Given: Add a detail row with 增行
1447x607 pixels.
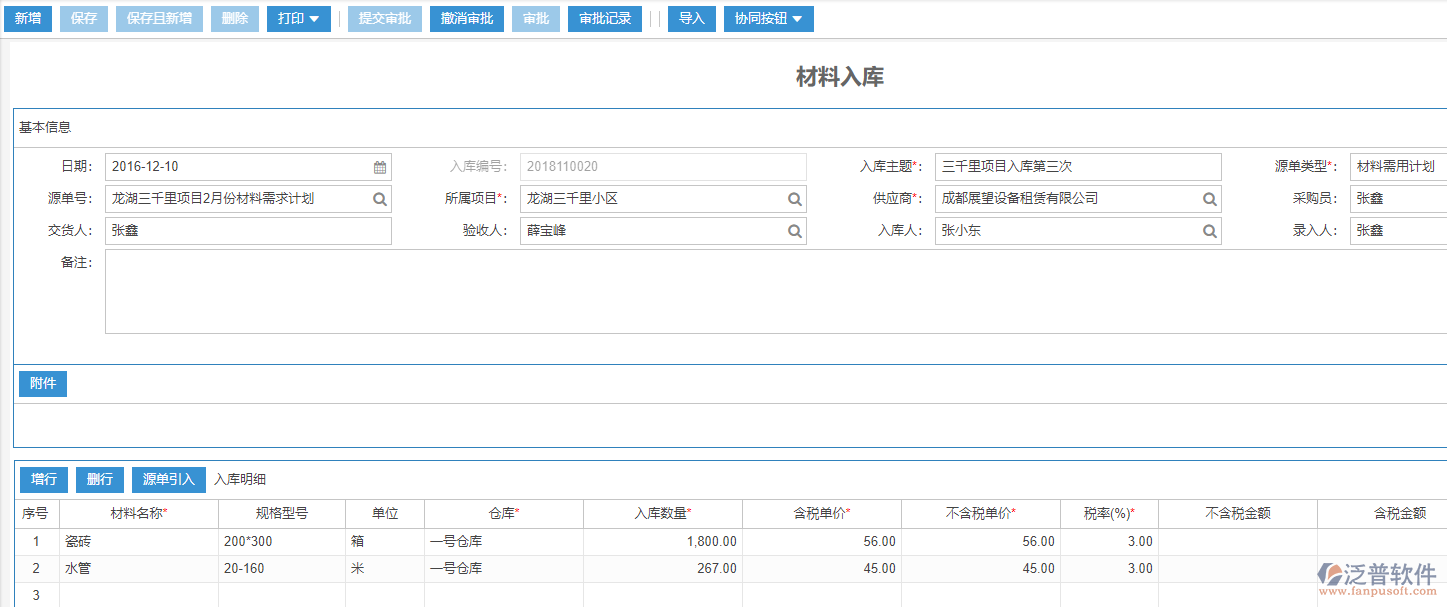Looking at the screenshot, I should [x=43, y=479].
